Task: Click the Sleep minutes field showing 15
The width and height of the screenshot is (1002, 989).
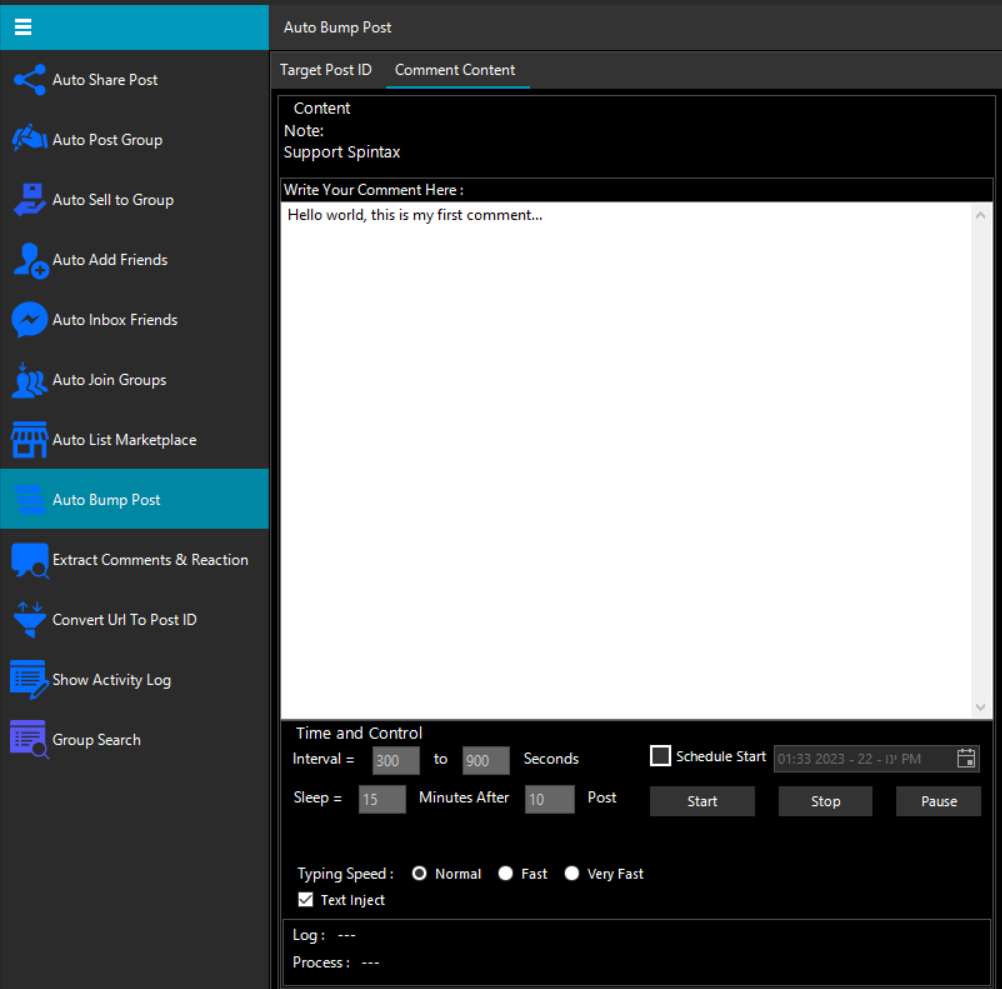Action: (x=382, y=799)
